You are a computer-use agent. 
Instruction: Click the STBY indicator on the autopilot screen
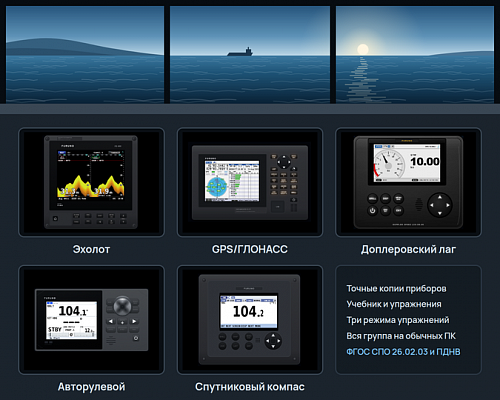(x=55, y=329)
